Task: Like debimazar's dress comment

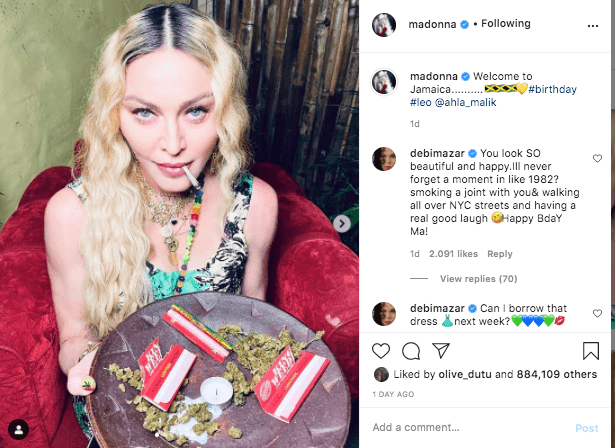Action: point(597,313)
